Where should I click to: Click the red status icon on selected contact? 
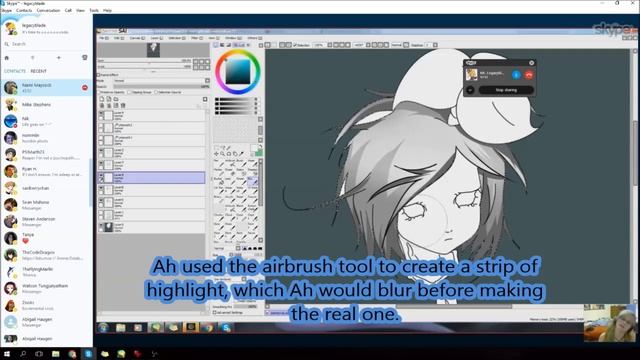[x=85, y=87]
